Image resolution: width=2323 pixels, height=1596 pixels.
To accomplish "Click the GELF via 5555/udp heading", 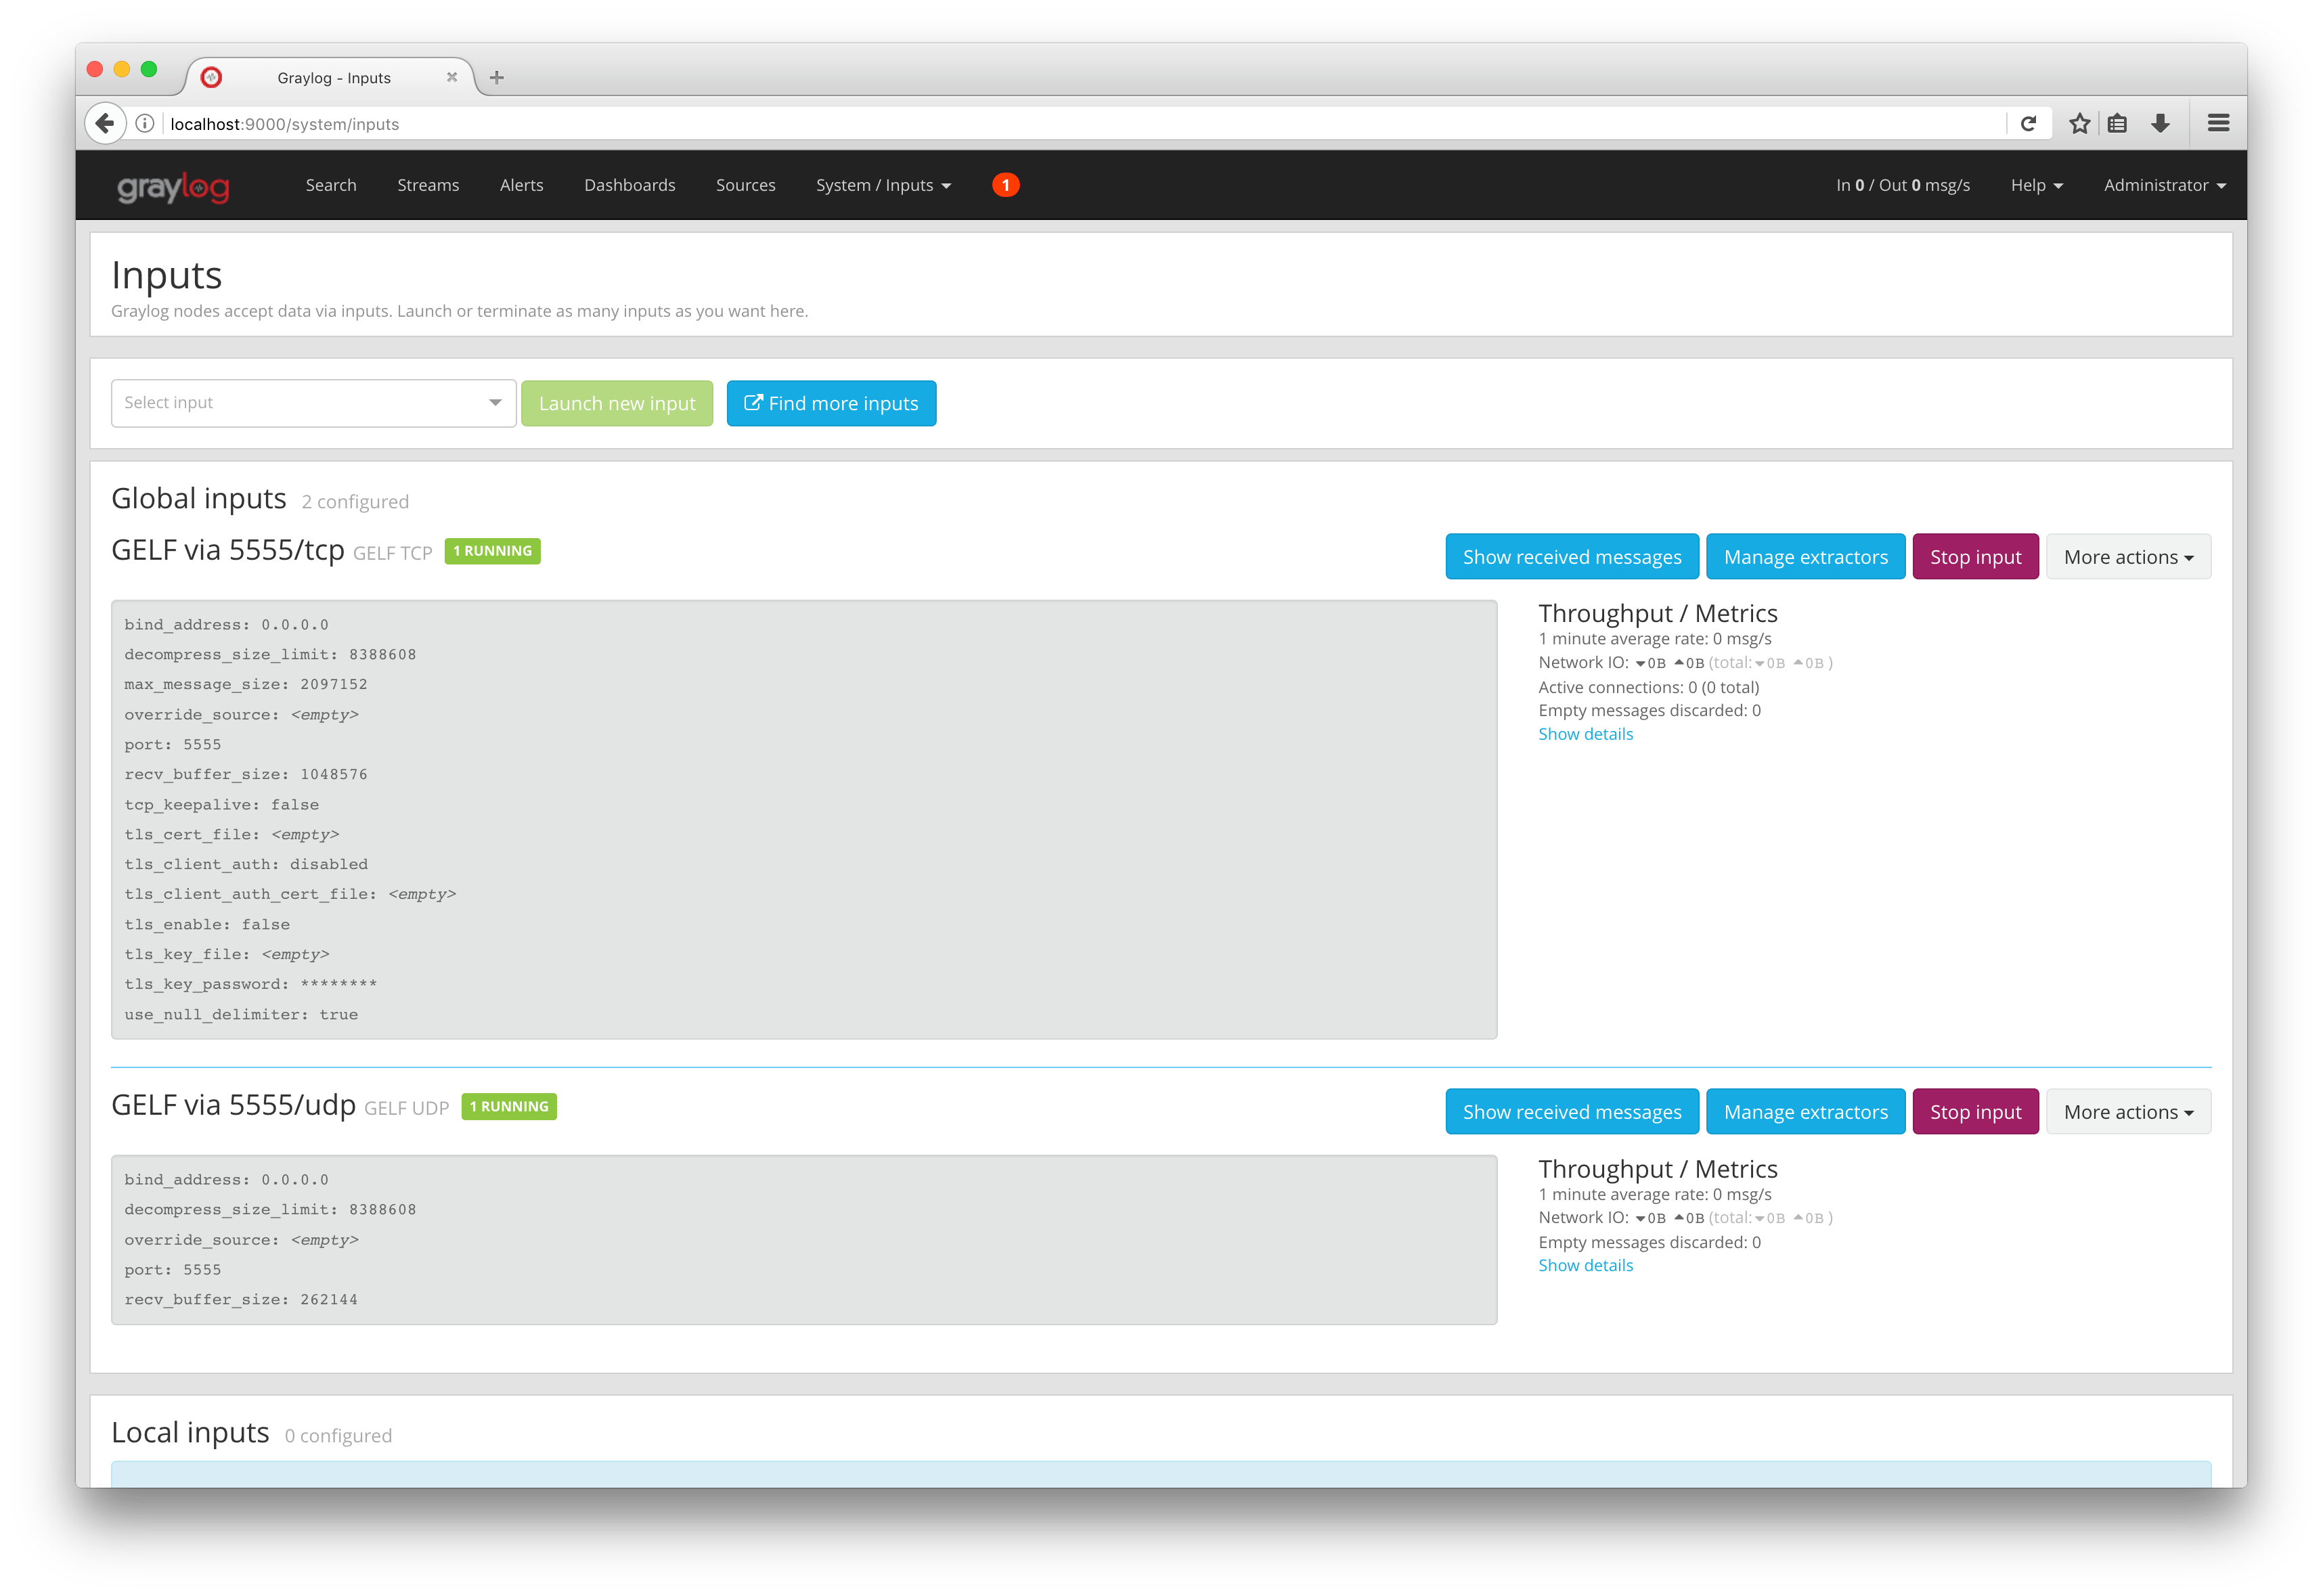I will [234, 1105].
